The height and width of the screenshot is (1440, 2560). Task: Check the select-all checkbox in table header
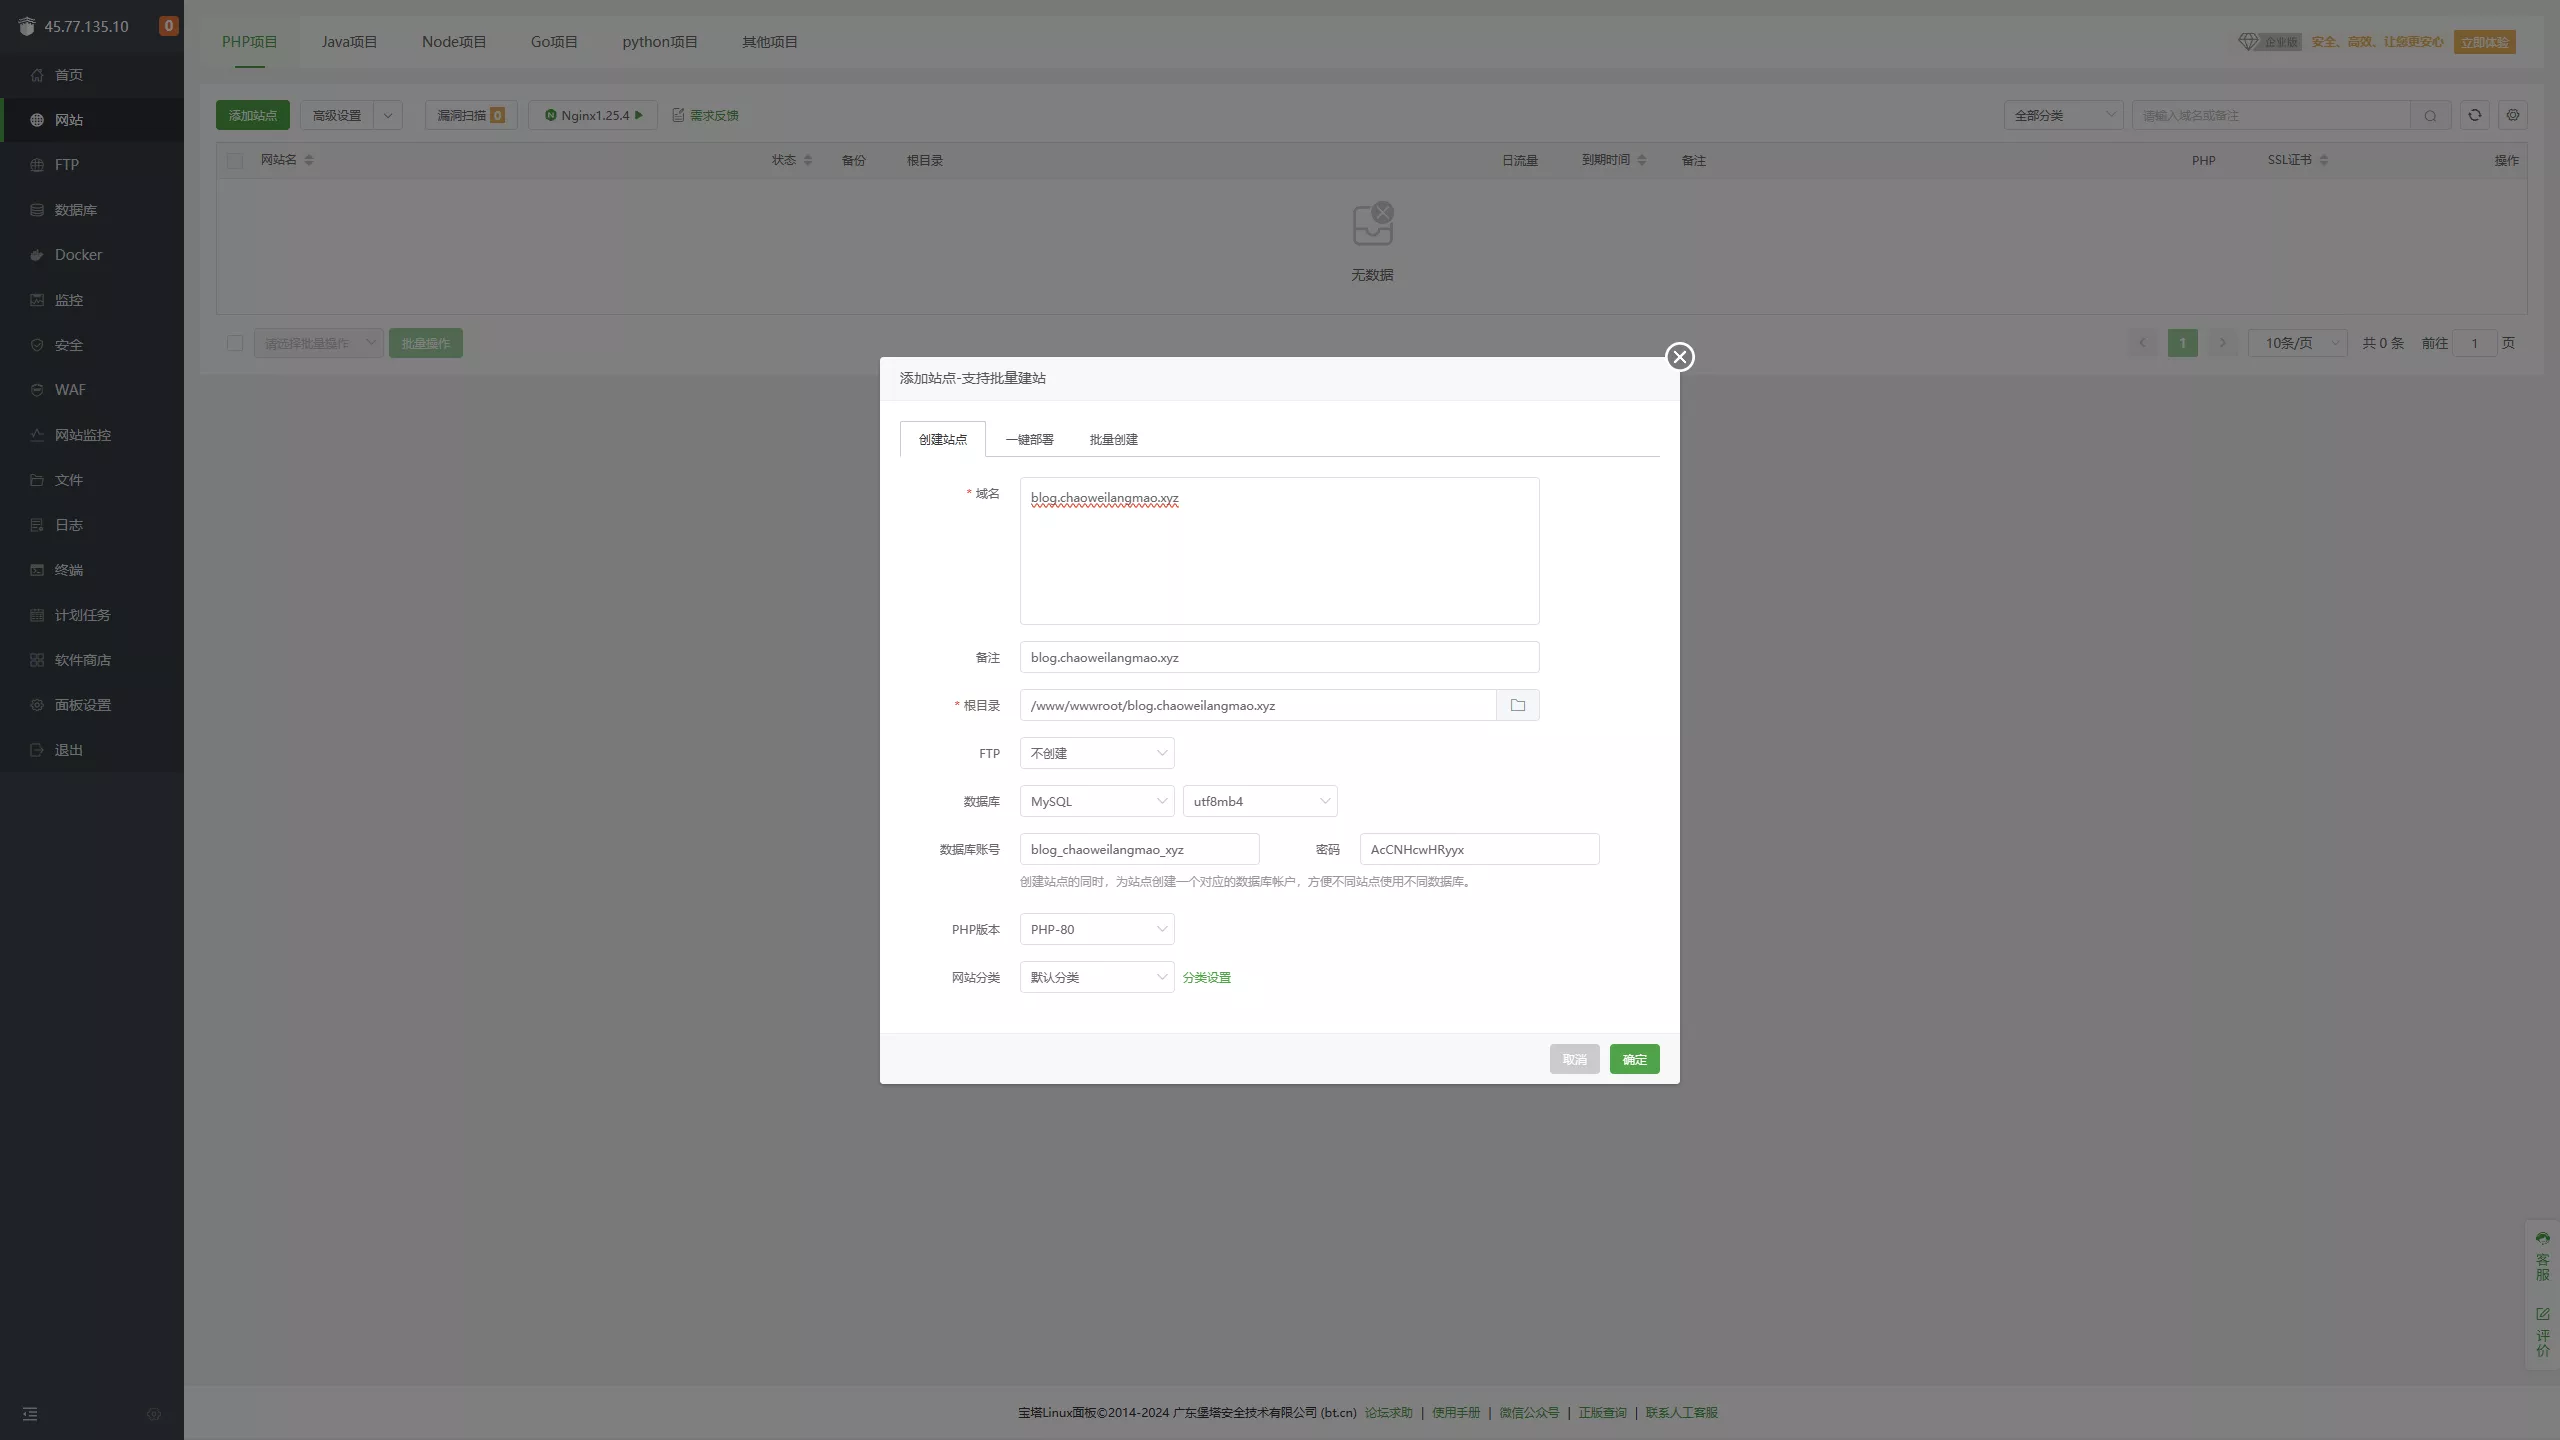[x=235, y=160]
